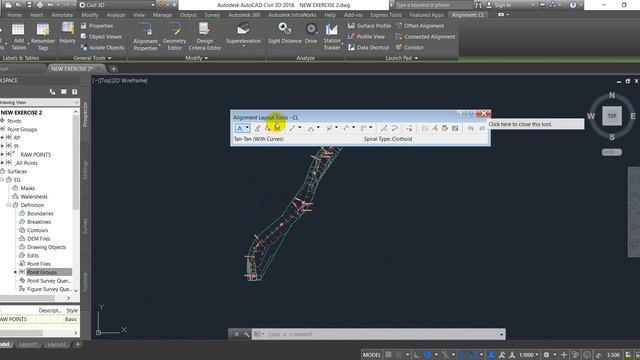Switch to the Home ribbon tab
This screenshot has height=360, width=640.
15,15
